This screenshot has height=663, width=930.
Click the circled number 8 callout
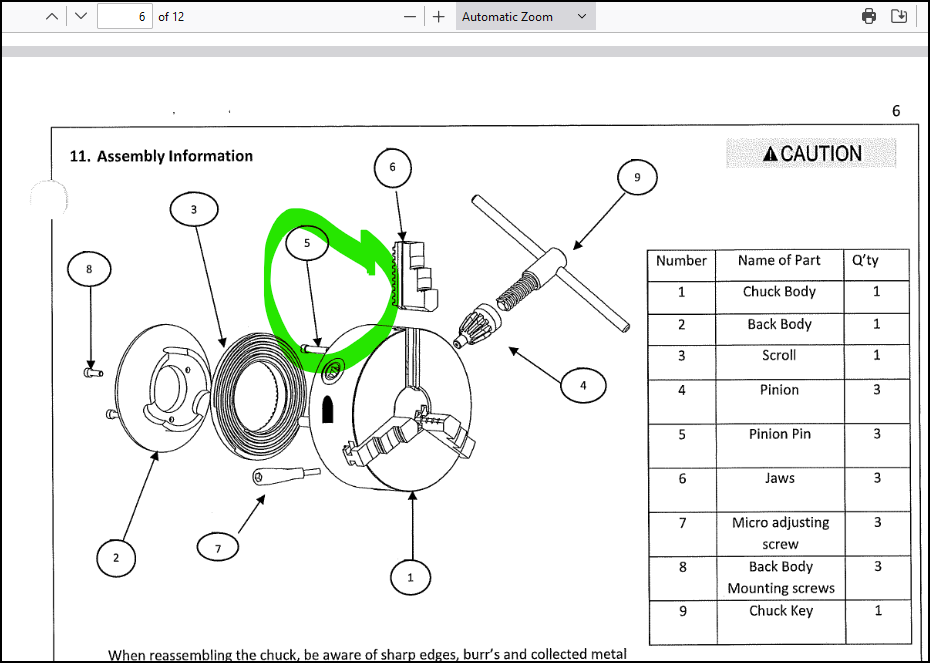pyautogui.click(x=89, y=269)
